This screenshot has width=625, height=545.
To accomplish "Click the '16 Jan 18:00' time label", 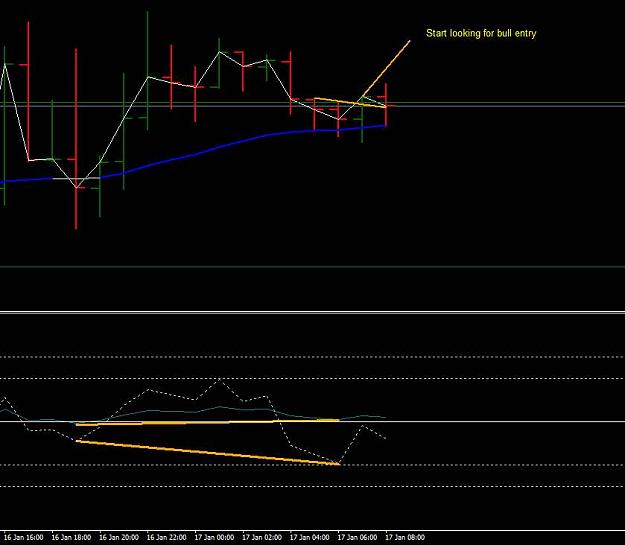I will pyautogui.click(x=71, y=537).
